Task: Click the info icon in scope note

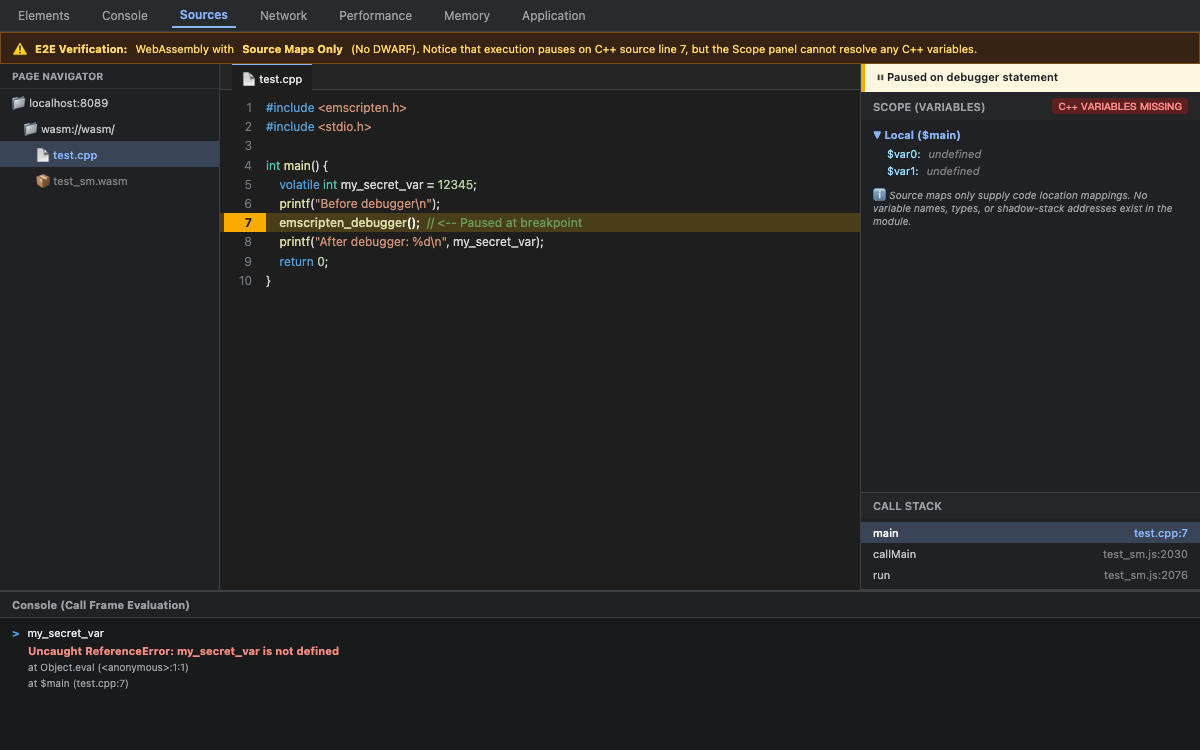Action: click(x=880, y=195)
